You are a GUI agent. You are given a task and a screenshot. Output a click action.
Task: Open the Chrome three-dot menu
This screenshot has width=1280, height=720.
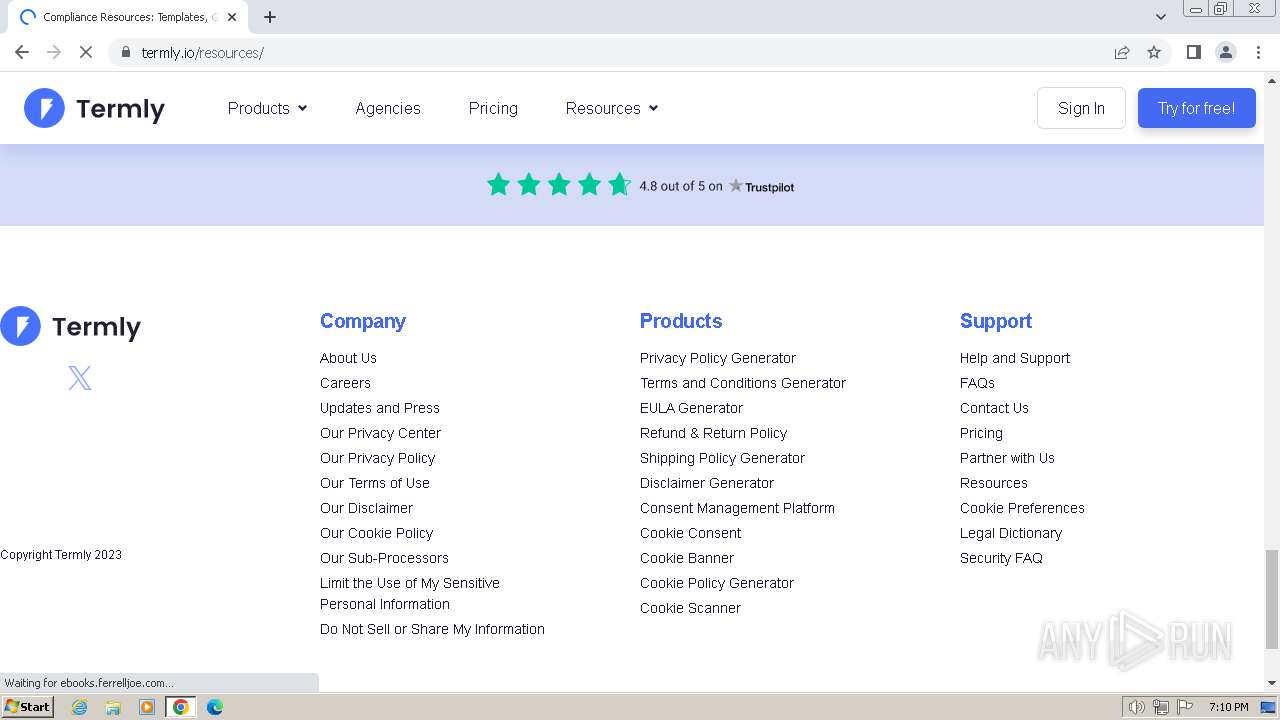pyautogui.click(x=1258, y=52)
